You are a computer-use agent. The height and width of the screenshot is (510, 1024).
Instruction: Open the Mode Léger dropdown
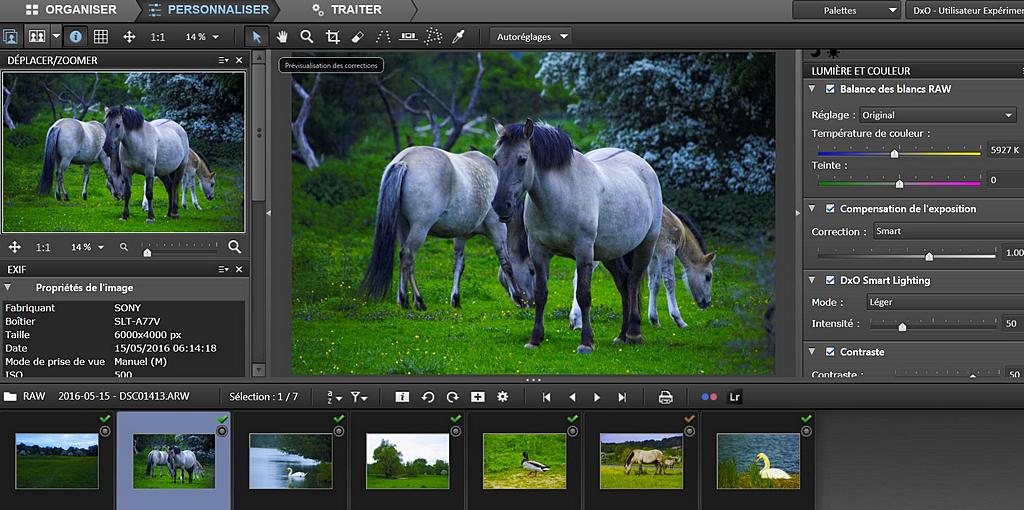click(944, 302)
